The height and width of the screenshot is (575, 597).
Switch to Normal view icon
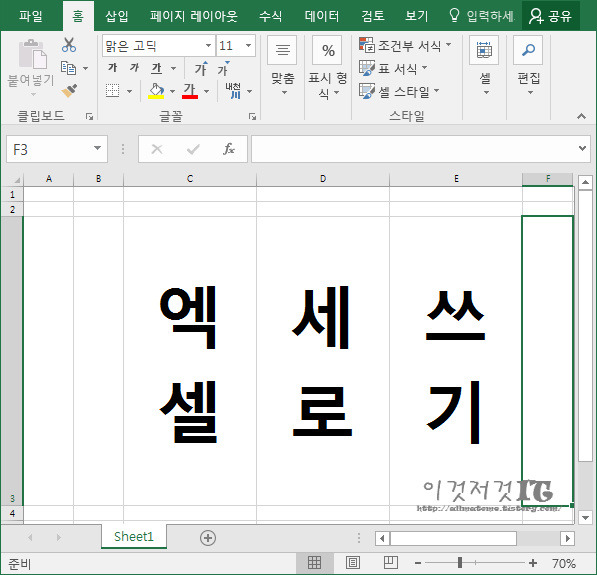click(314, 563)
